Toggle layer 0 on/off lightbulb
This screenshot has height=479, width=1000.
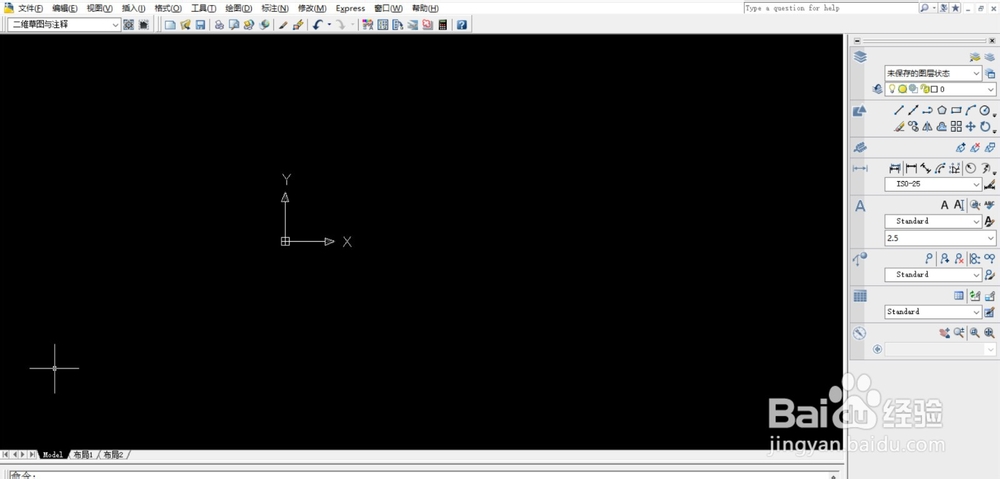pyautogui.click(x=892, y=89)
